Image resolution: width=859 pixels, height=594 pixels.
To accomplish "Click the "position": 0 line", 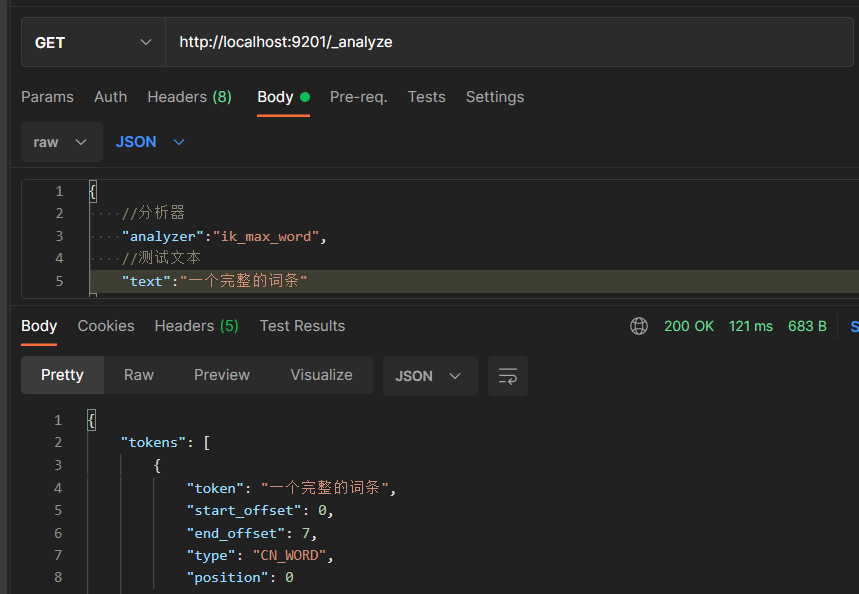I will click(x=240, y=578).
